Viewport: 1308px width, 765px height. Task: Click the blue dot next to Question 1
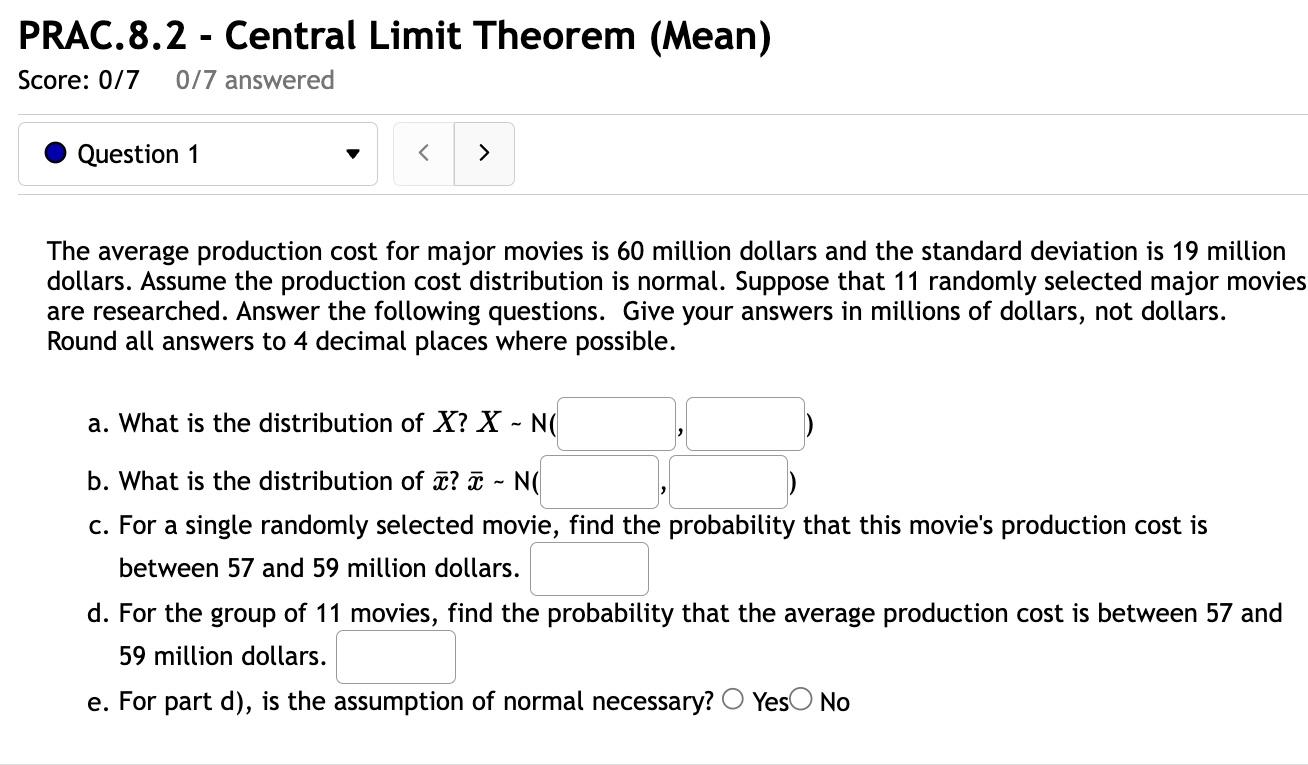point(55,153)
